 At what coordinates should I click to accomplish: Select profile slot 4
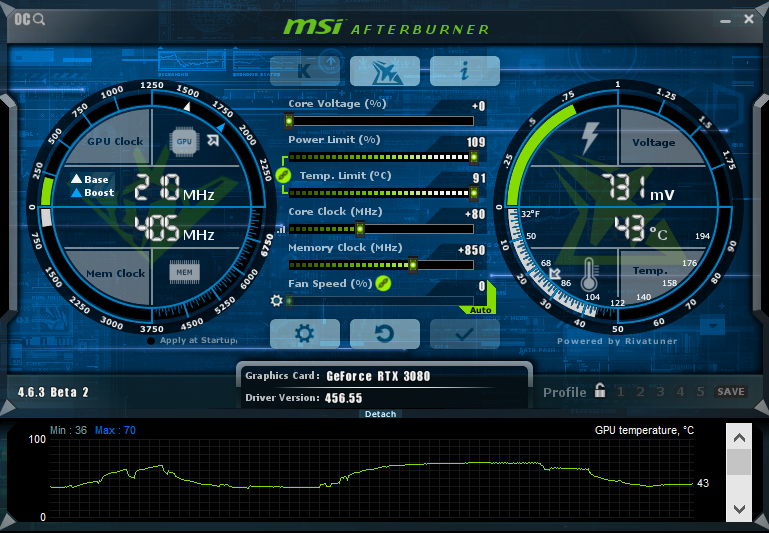point(680,392)
